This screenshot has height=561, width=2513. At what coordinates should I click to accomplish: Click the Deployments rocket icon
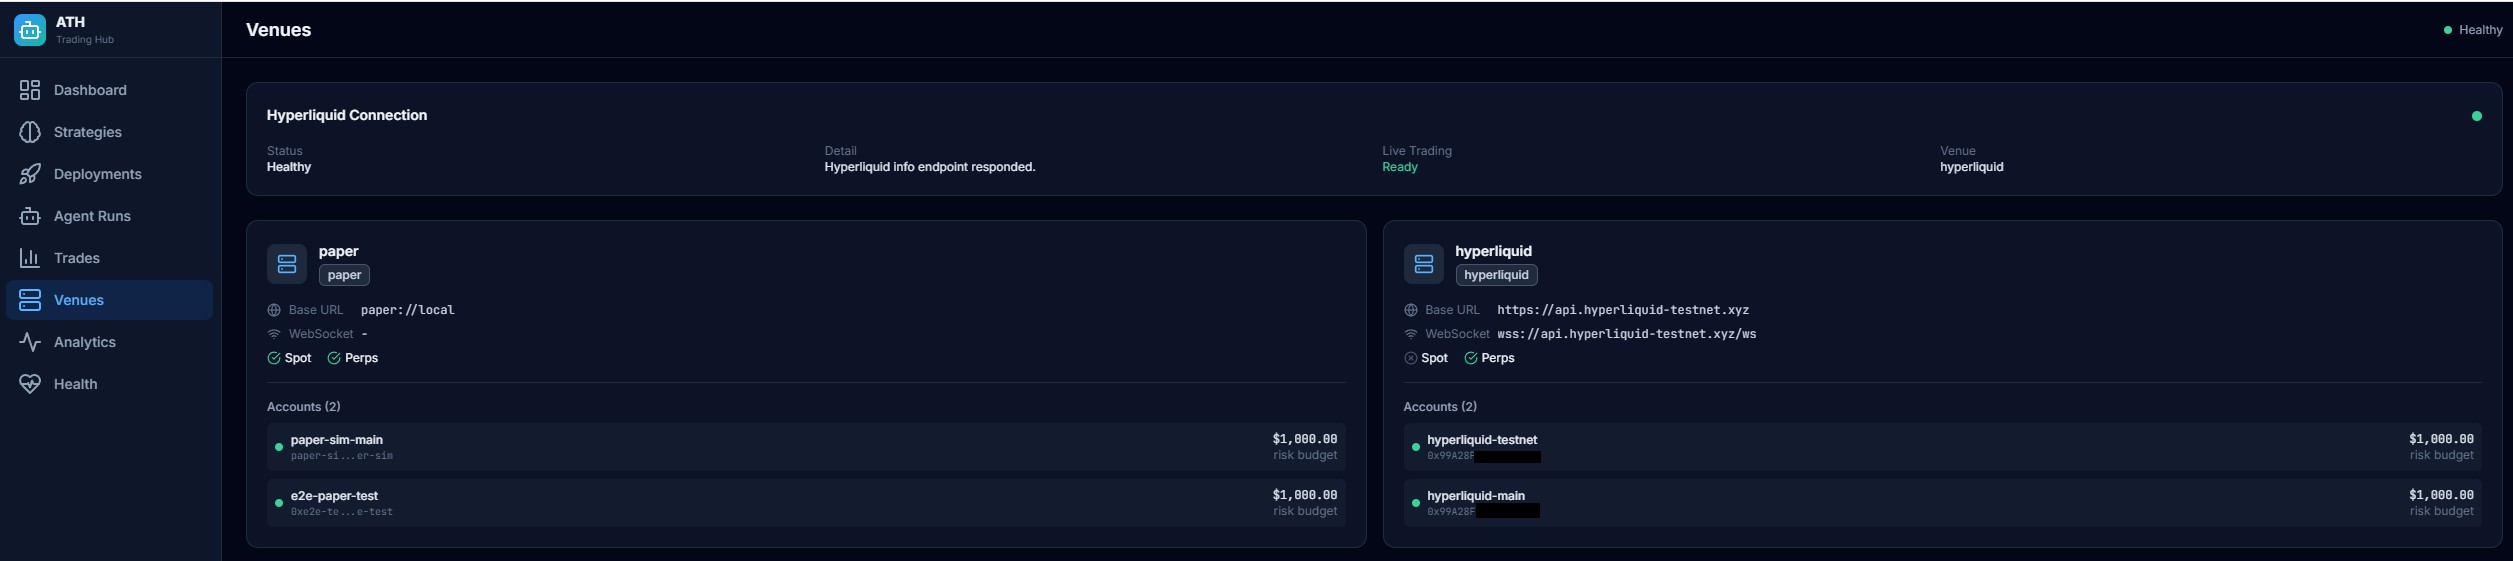coord(30,174)
